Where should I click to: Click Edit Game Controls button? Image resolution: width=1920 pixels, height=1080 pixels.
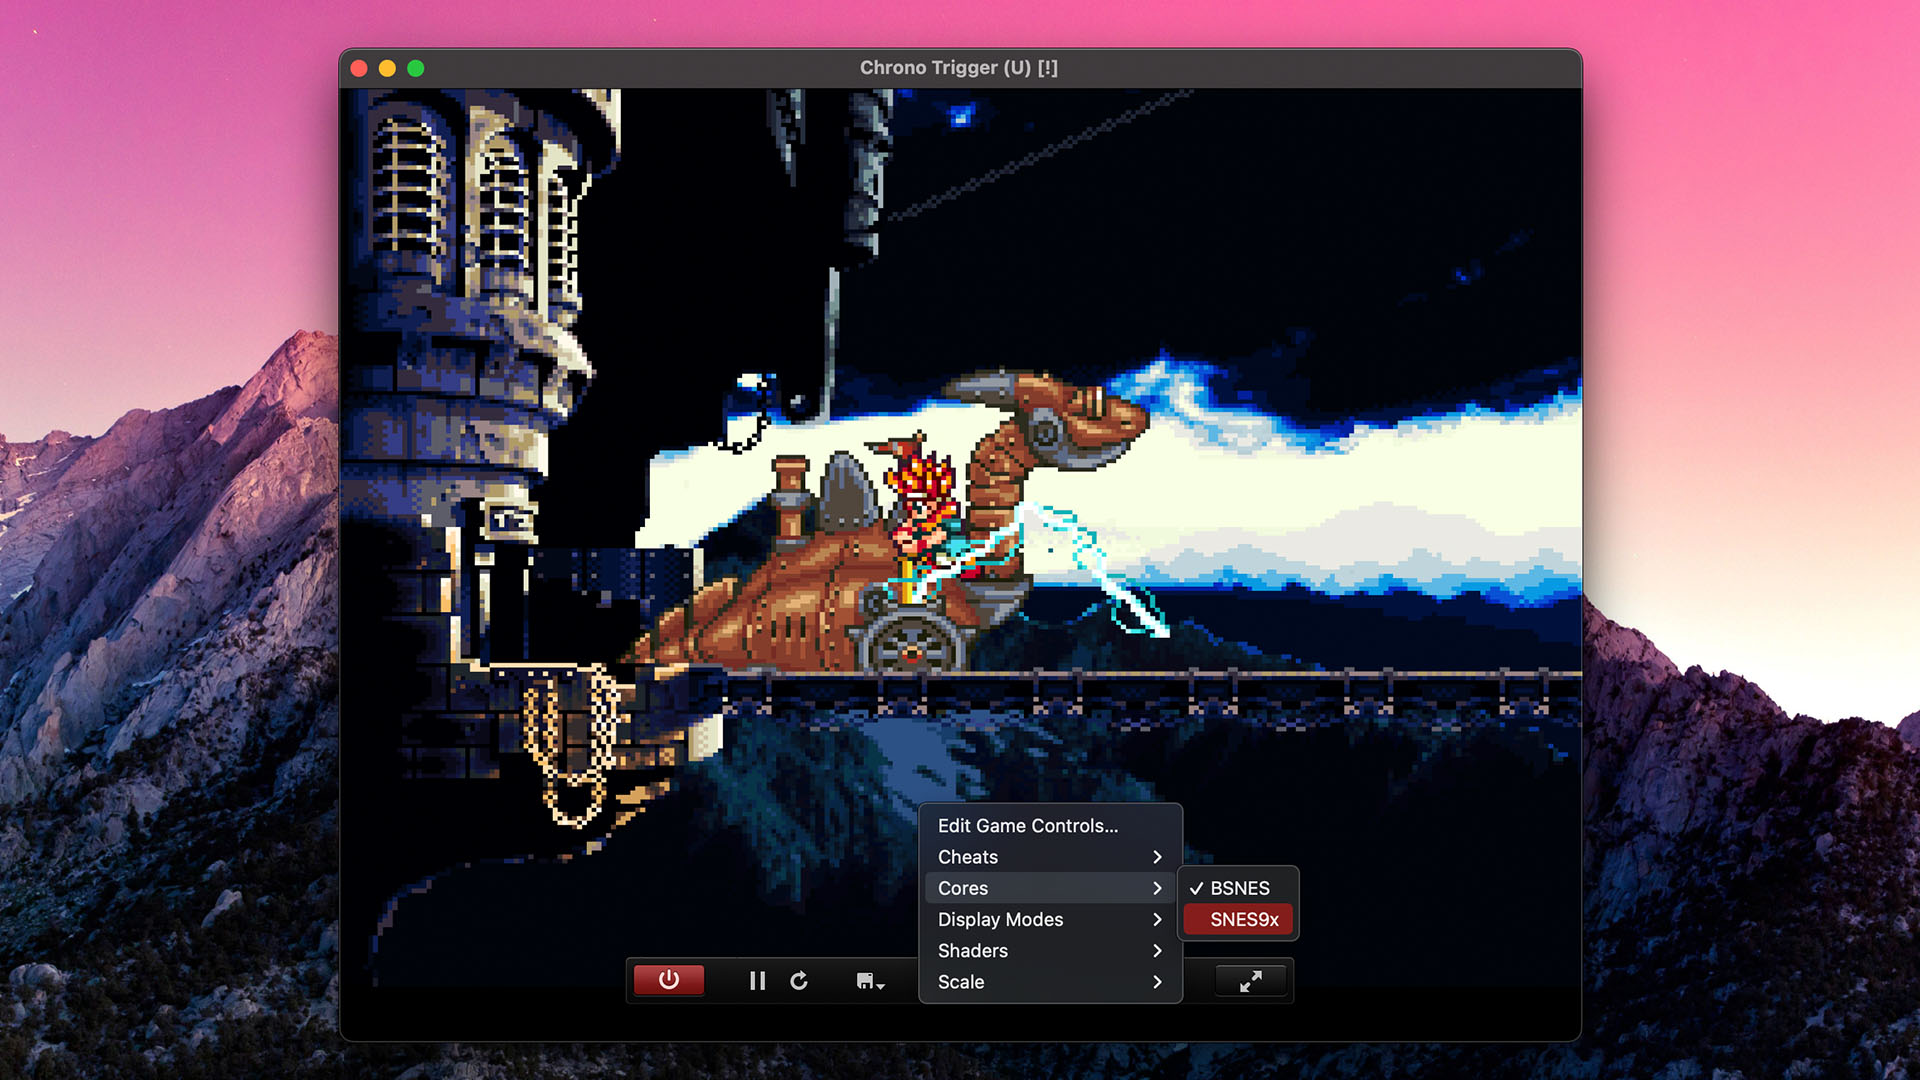tap(1027, 824)
